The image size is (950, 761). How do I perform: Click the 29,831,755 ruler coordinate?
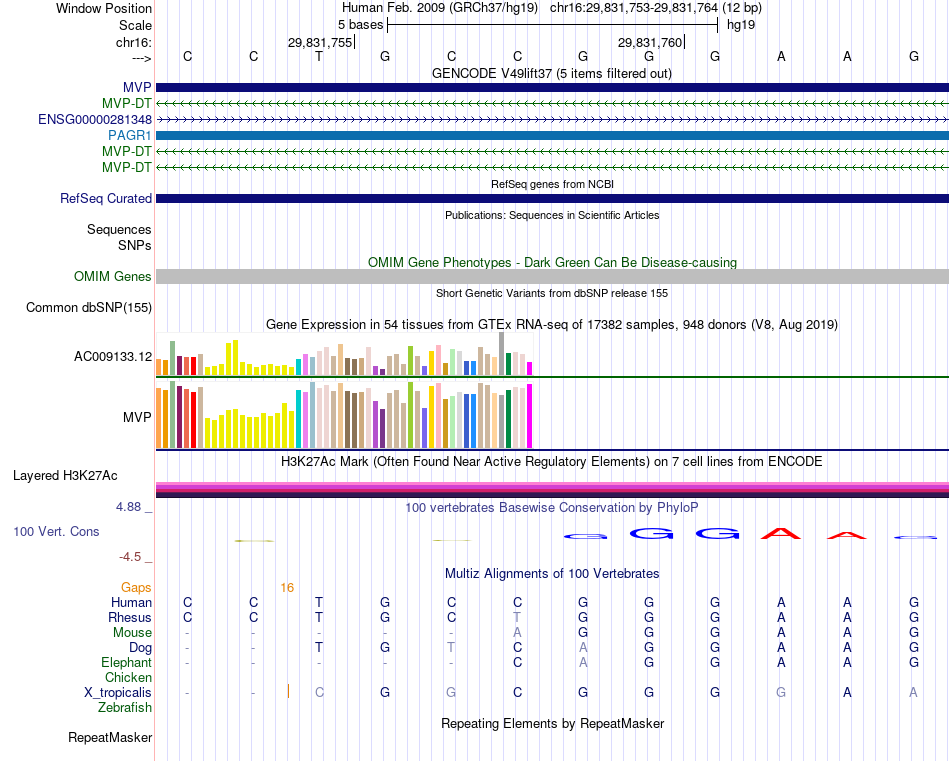320,42
